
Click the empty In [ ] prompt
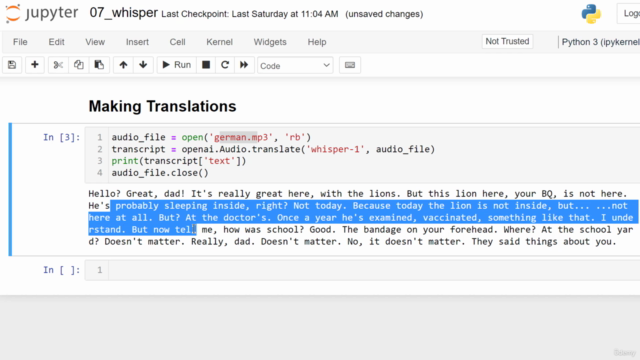click(x=62, y=270)
